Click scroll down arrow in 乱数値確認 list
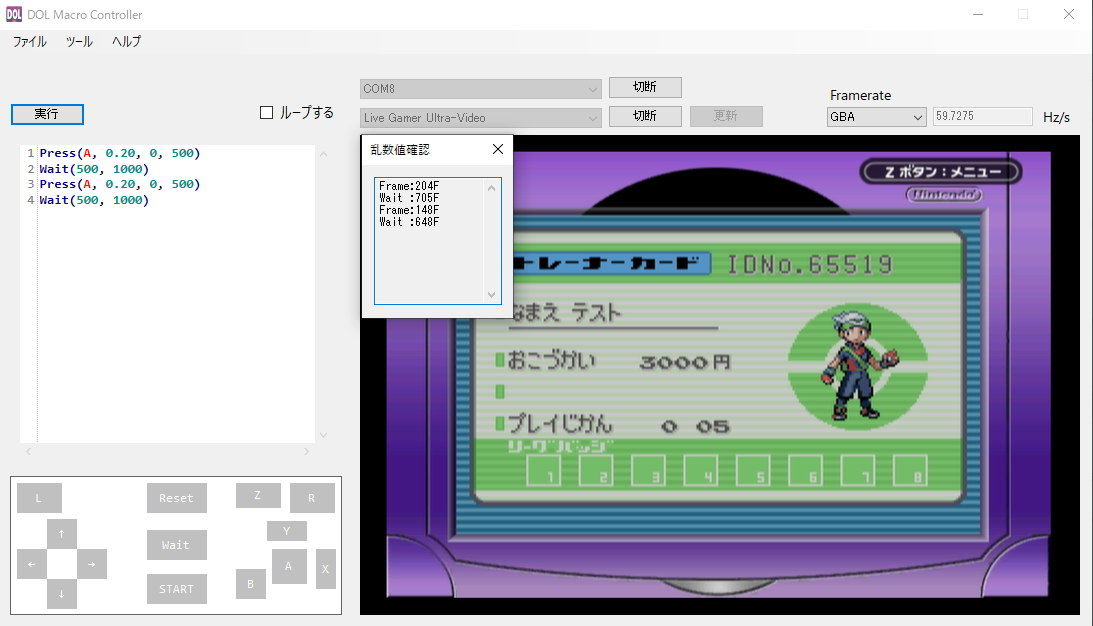Image resolution: width=1093 pixels, height=626 pixels. [x=491, y=295]
